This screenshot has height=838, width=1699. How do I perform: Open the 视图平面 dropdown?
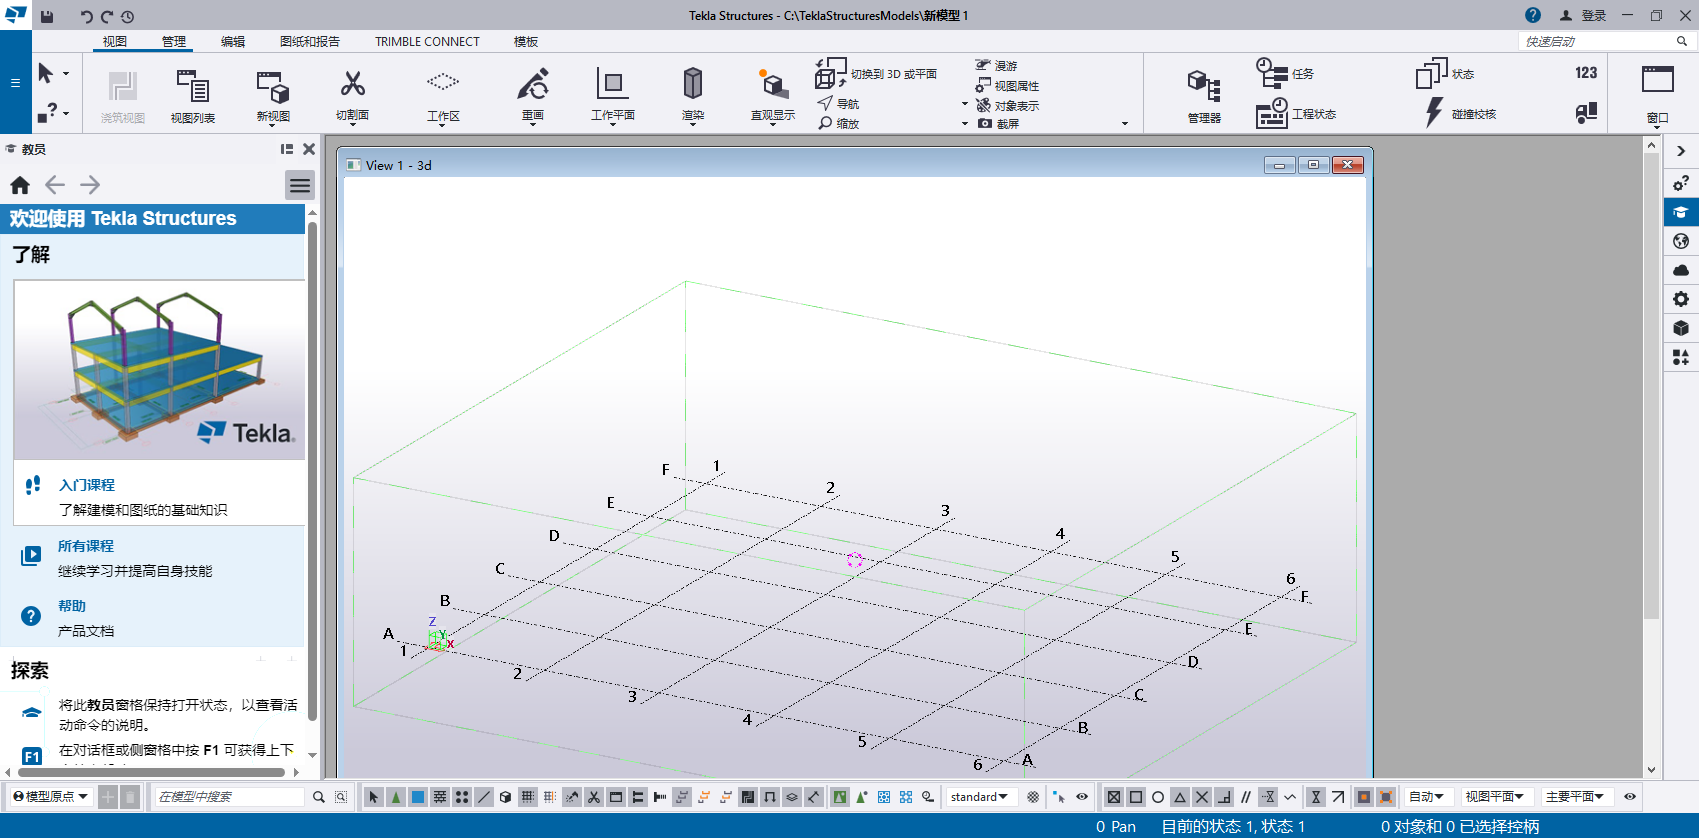pos(1495,797)
